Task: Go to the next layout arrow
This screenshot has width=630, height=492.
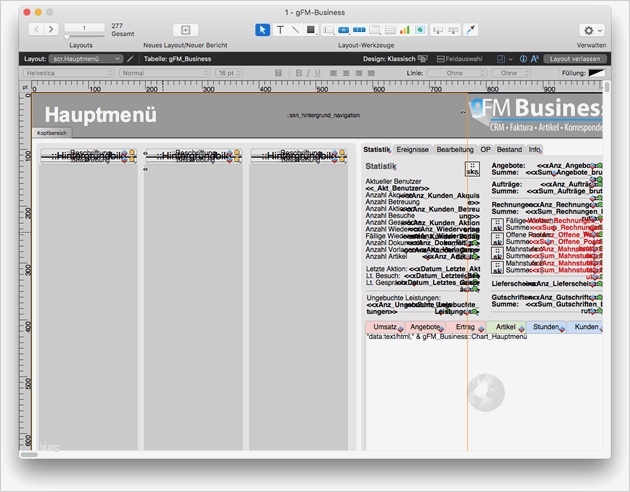Action: point(51,29)
